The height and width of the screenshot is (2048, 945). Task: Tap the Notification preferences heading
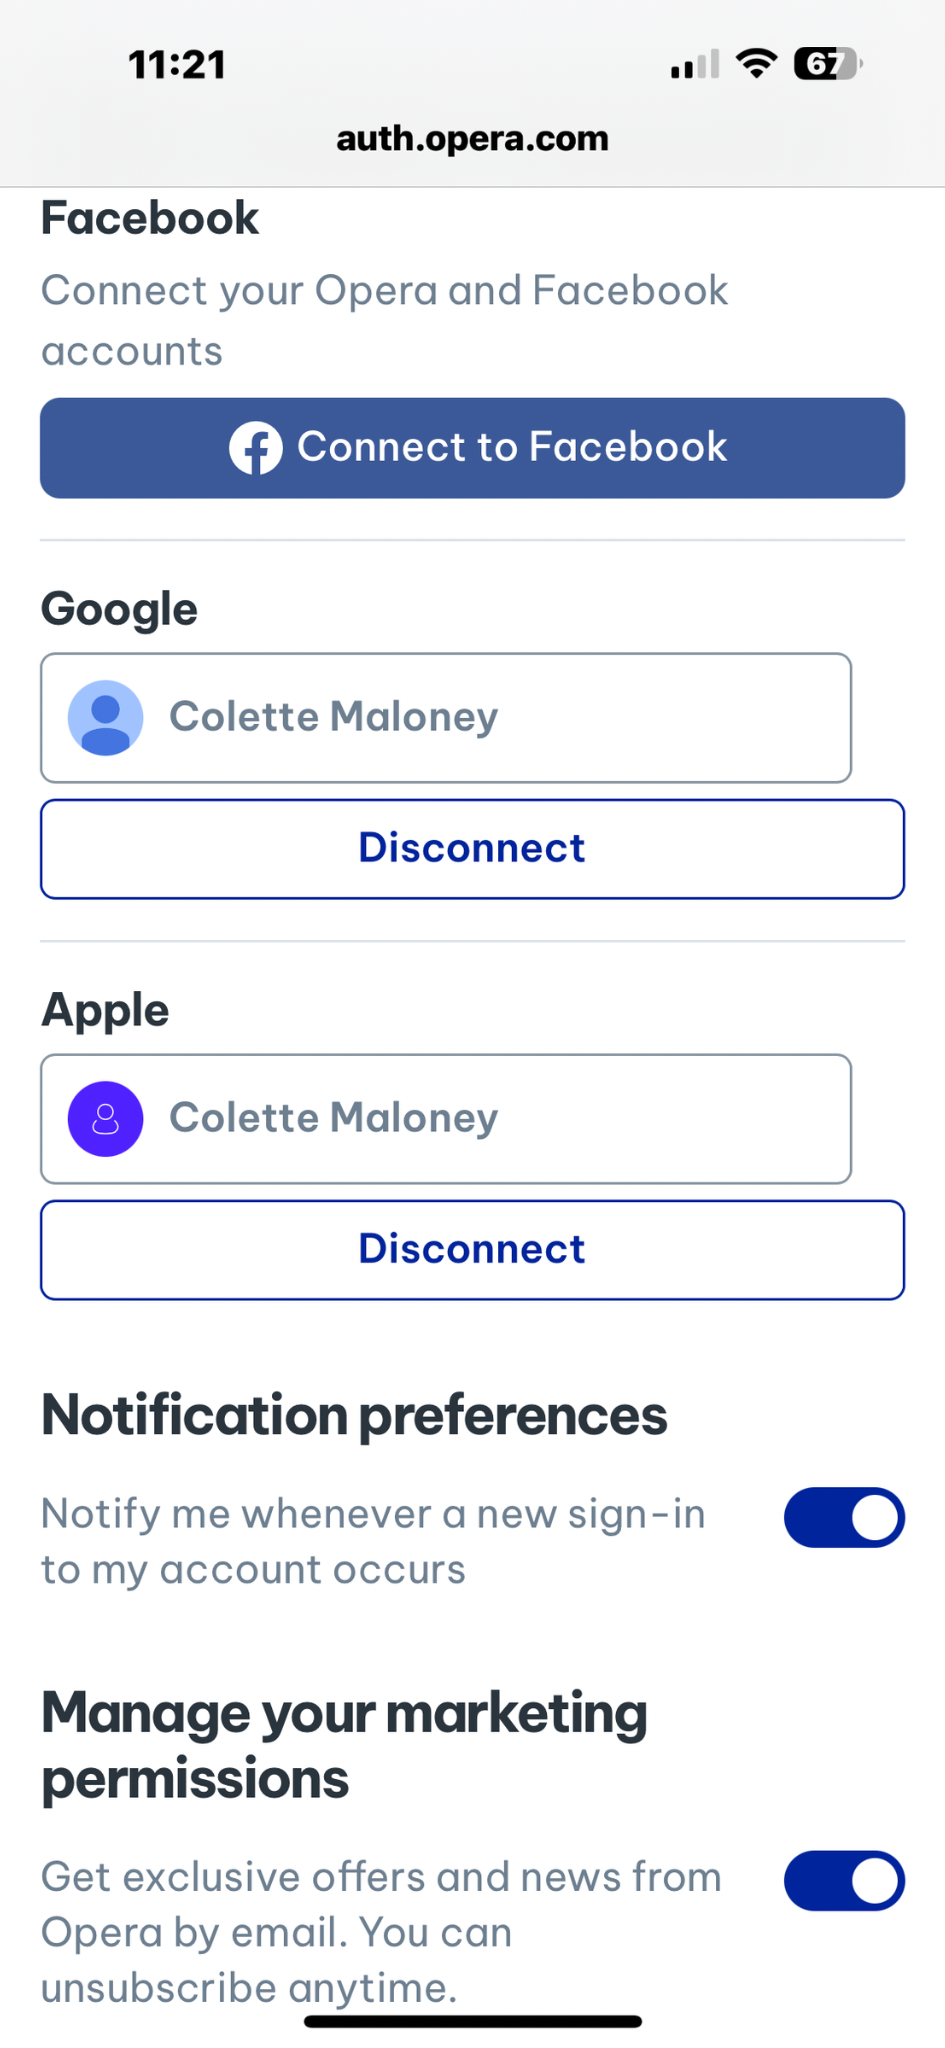(354, 1416)
